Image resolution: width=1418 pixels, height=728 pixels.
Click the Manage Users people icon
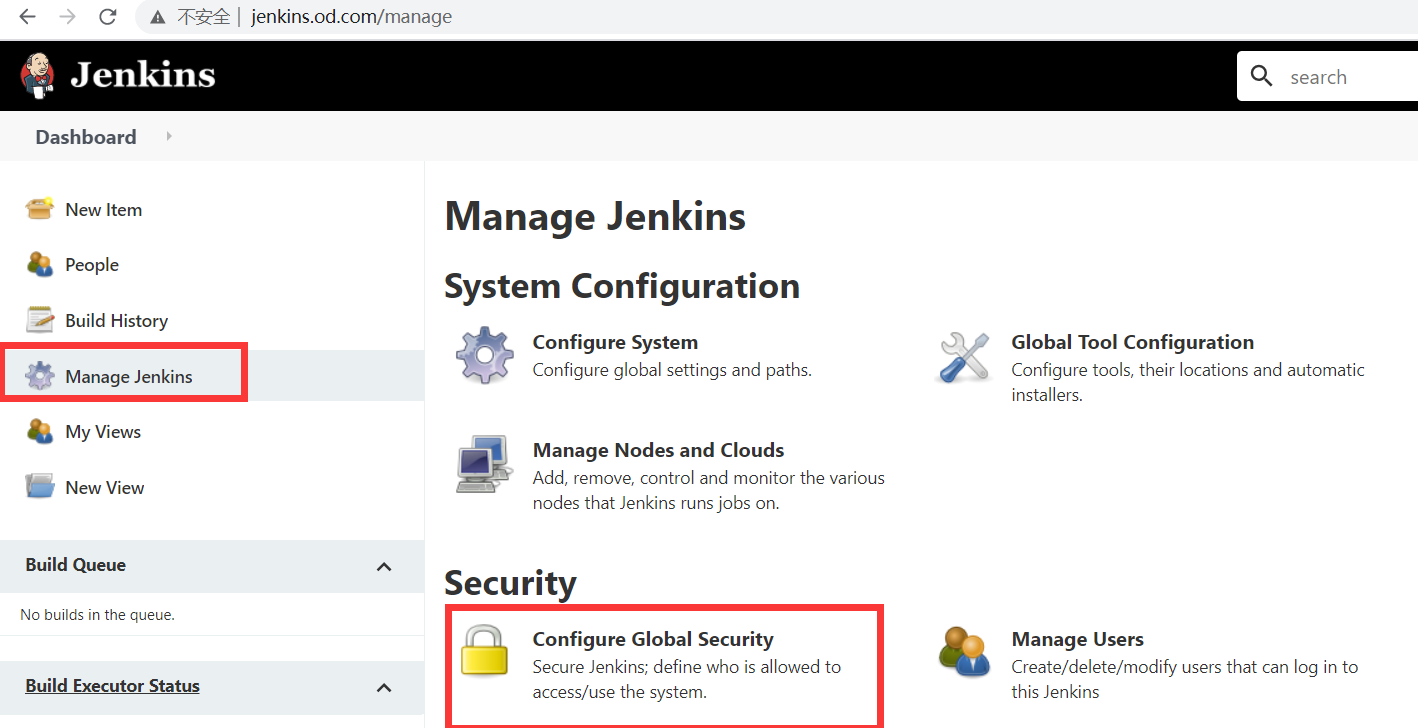[x=965, y=652]
